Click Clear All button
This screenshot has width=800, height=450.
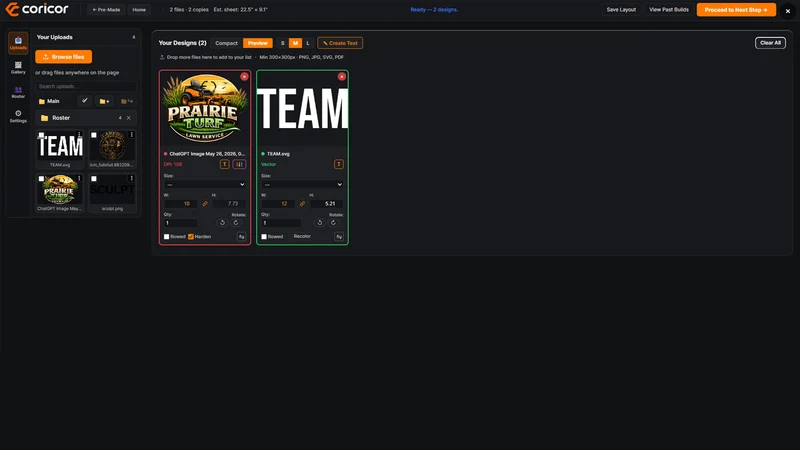click(770, 43)
